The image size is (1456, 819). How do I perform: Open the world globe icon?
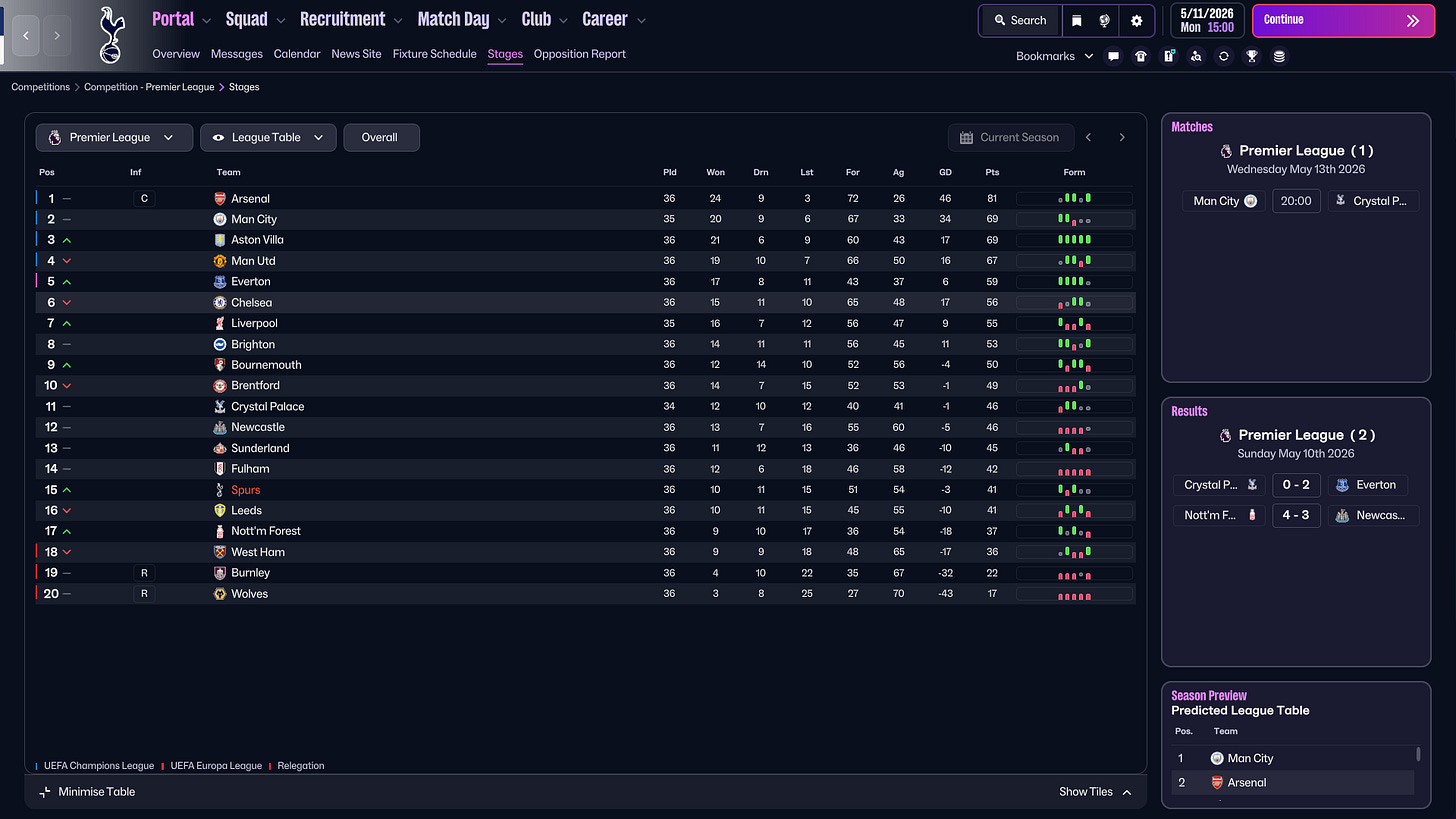click(1105, 20)
